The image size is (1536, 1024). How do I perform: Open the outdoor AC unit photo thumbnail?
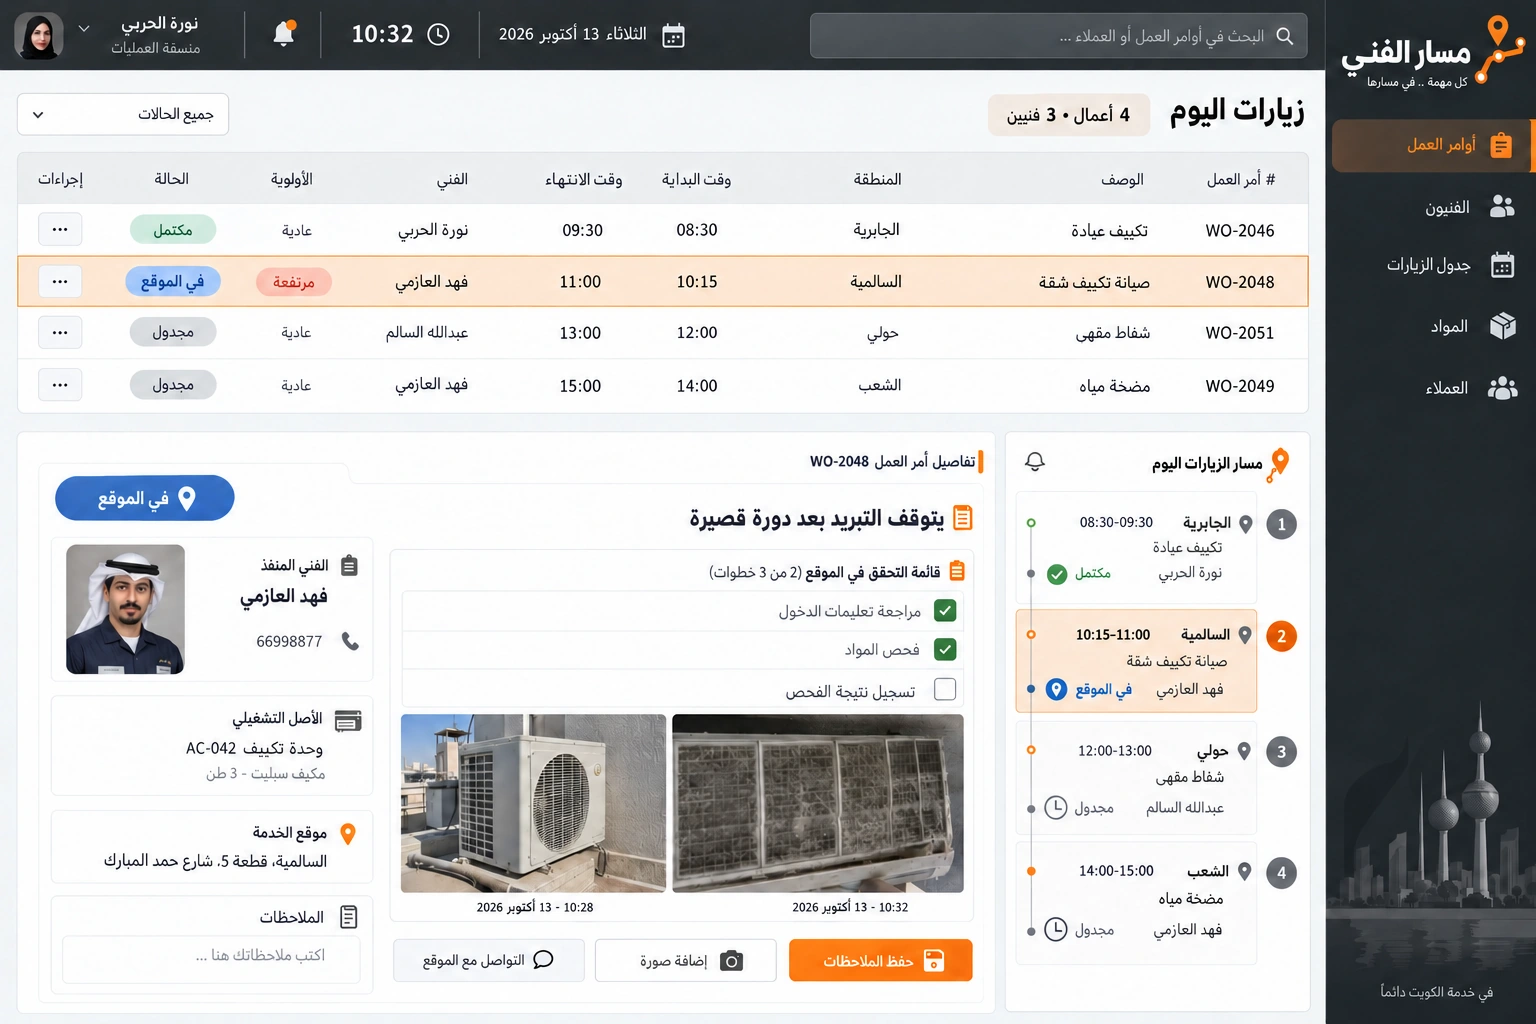click(533, 803)
